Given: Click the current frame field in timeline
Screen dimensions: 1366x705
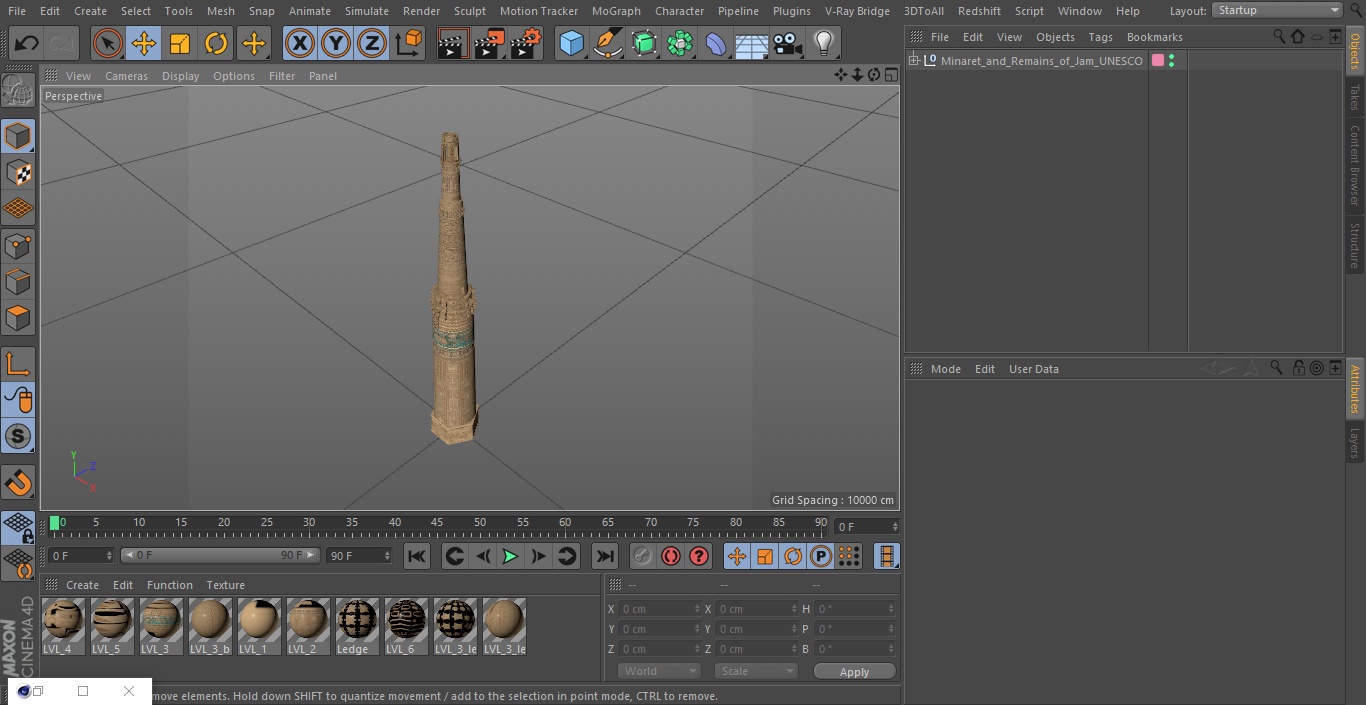Looking at the screenshot, I should [867, 527].
